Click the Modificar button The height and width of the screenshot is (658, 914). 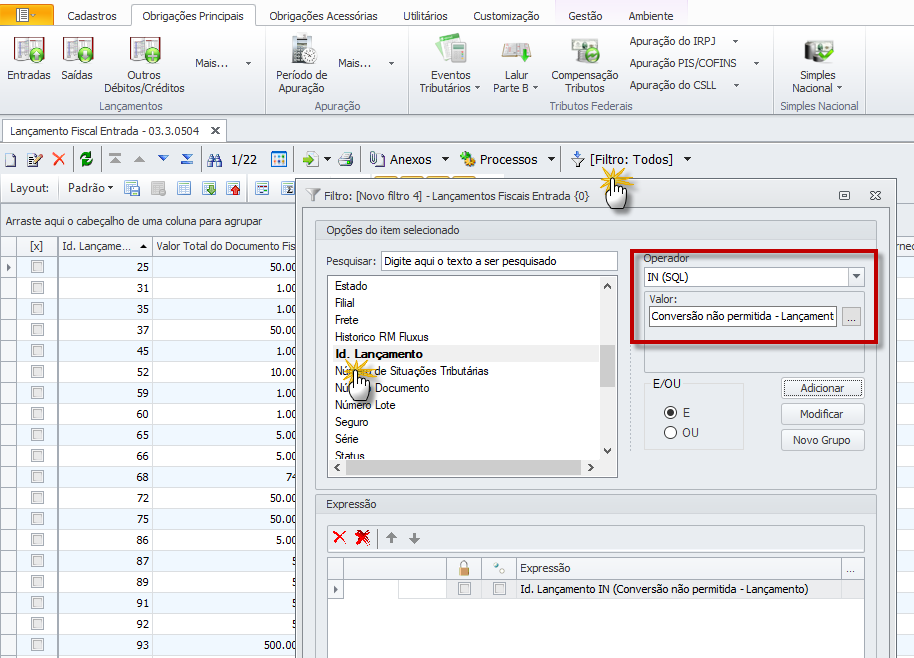(822, 414)
